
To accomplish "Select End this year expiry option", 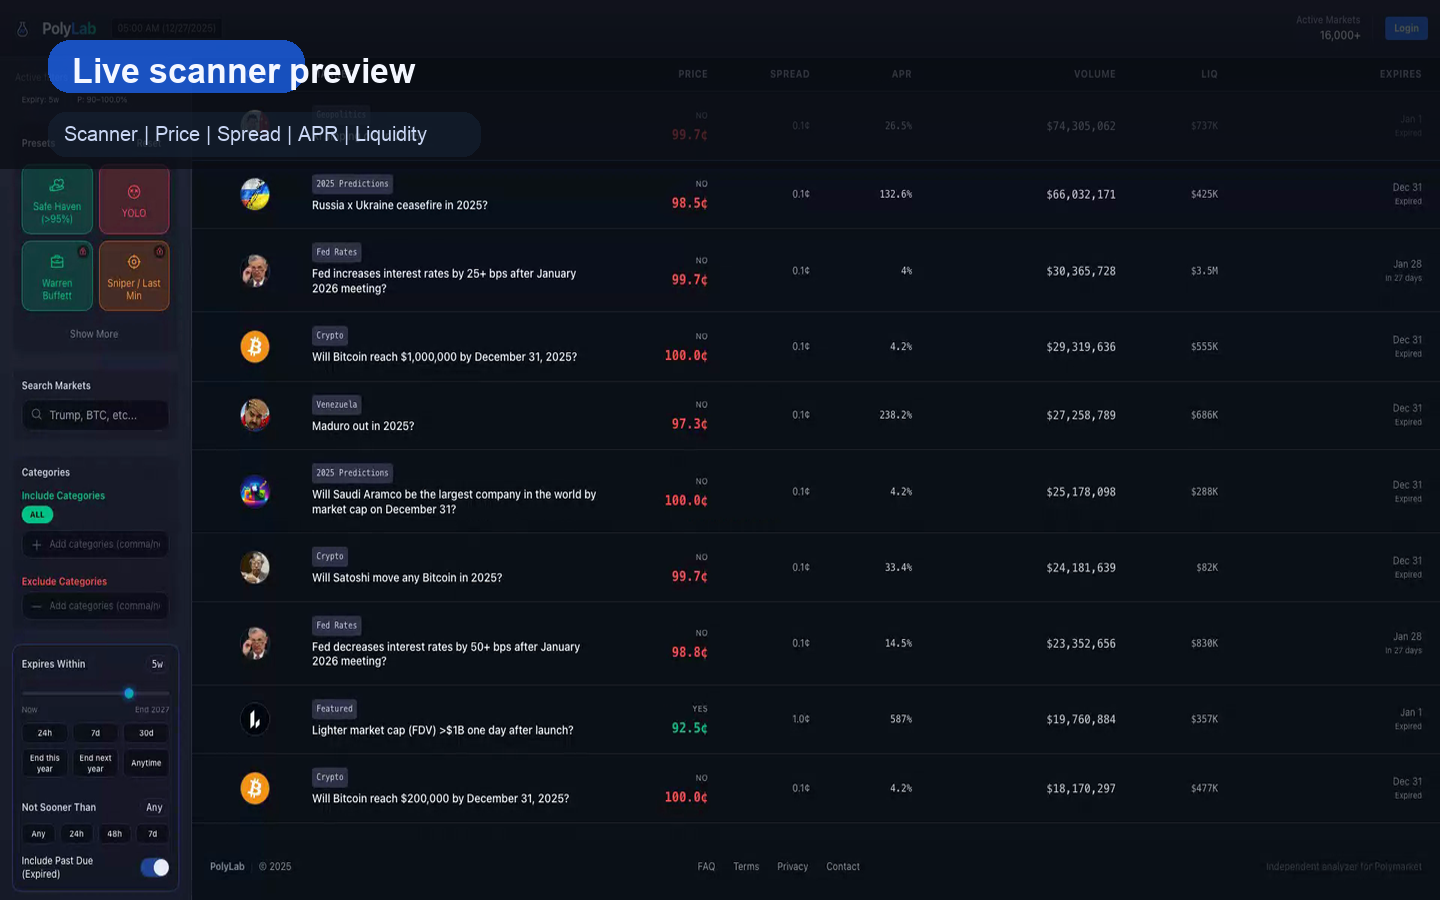I will point(45,763).
